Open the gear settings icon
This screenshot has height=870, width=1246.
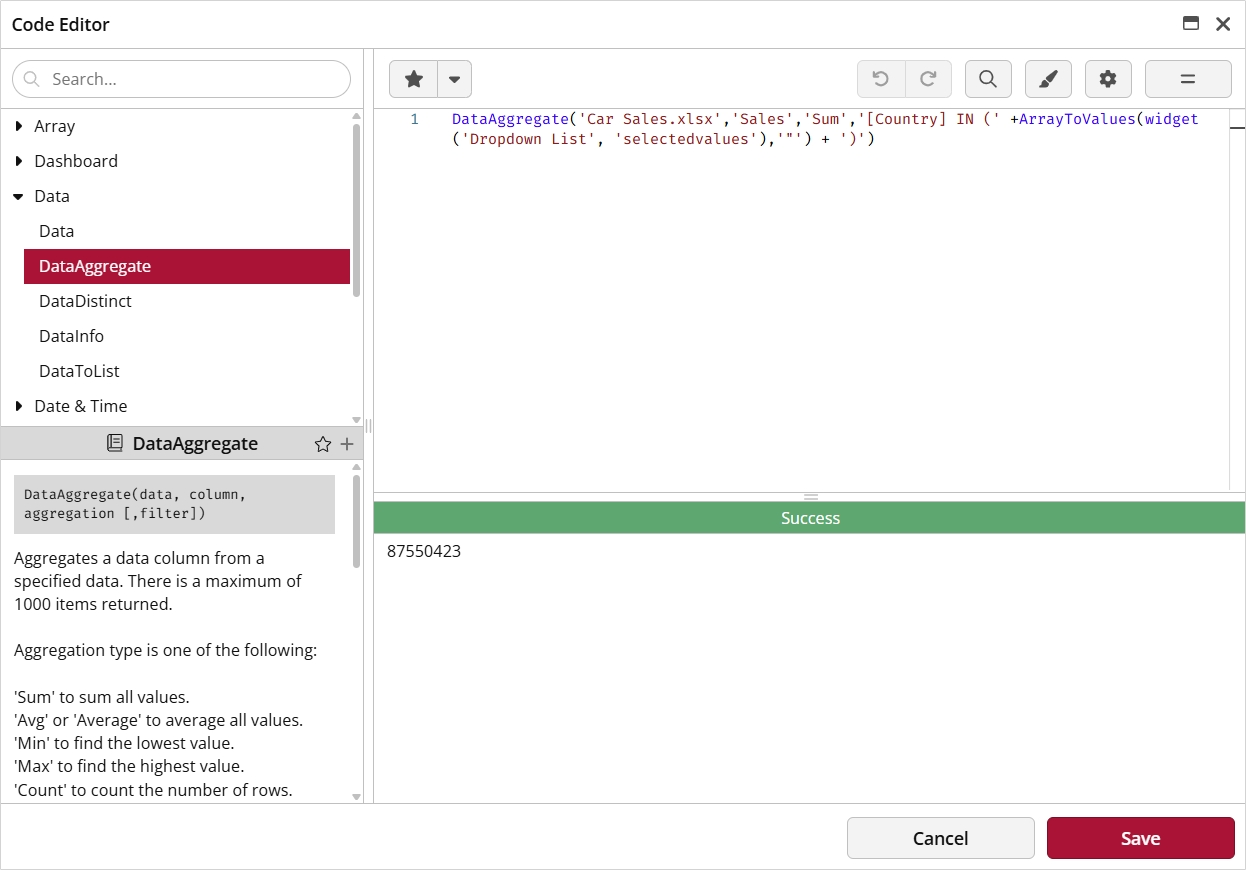1108,79
